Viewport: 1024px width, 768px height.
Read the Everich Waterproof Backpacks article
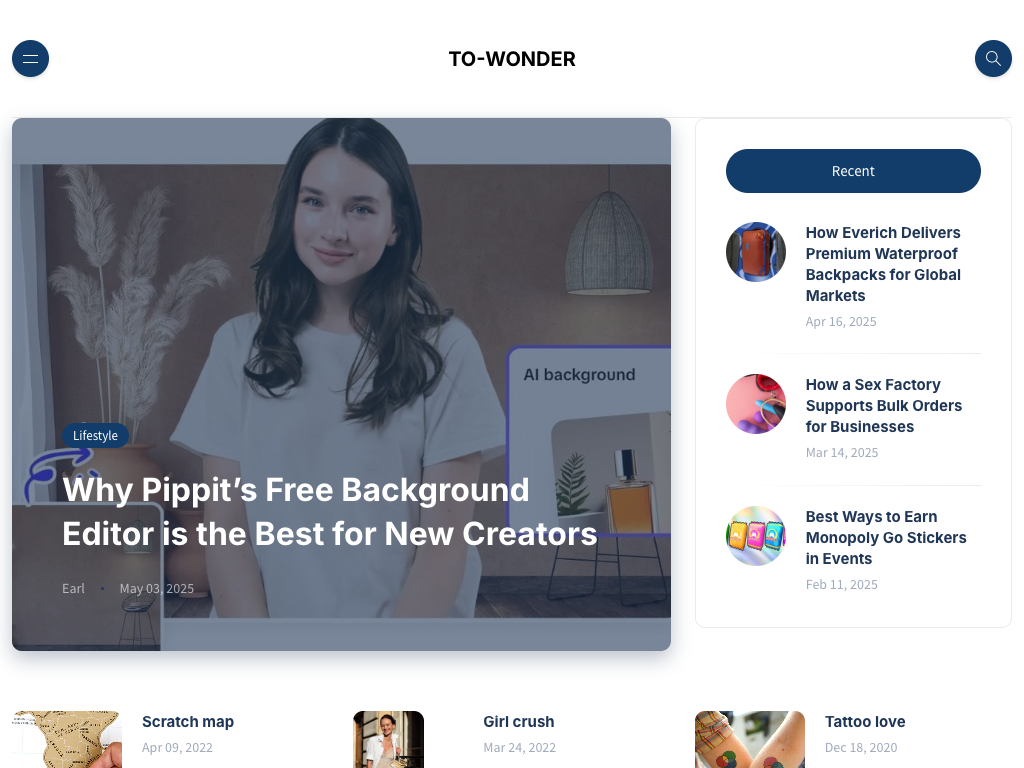click(x=883, y=264)
